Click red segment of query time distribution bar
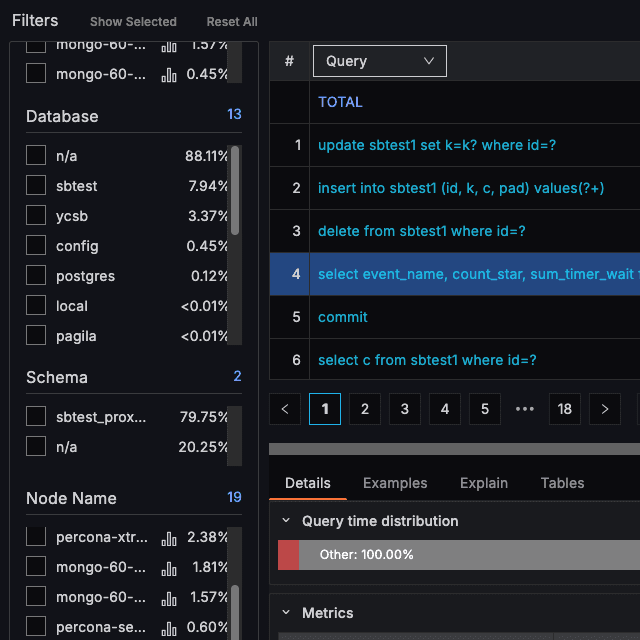Screen dimensions: 640x640 (x=288, y=554)
